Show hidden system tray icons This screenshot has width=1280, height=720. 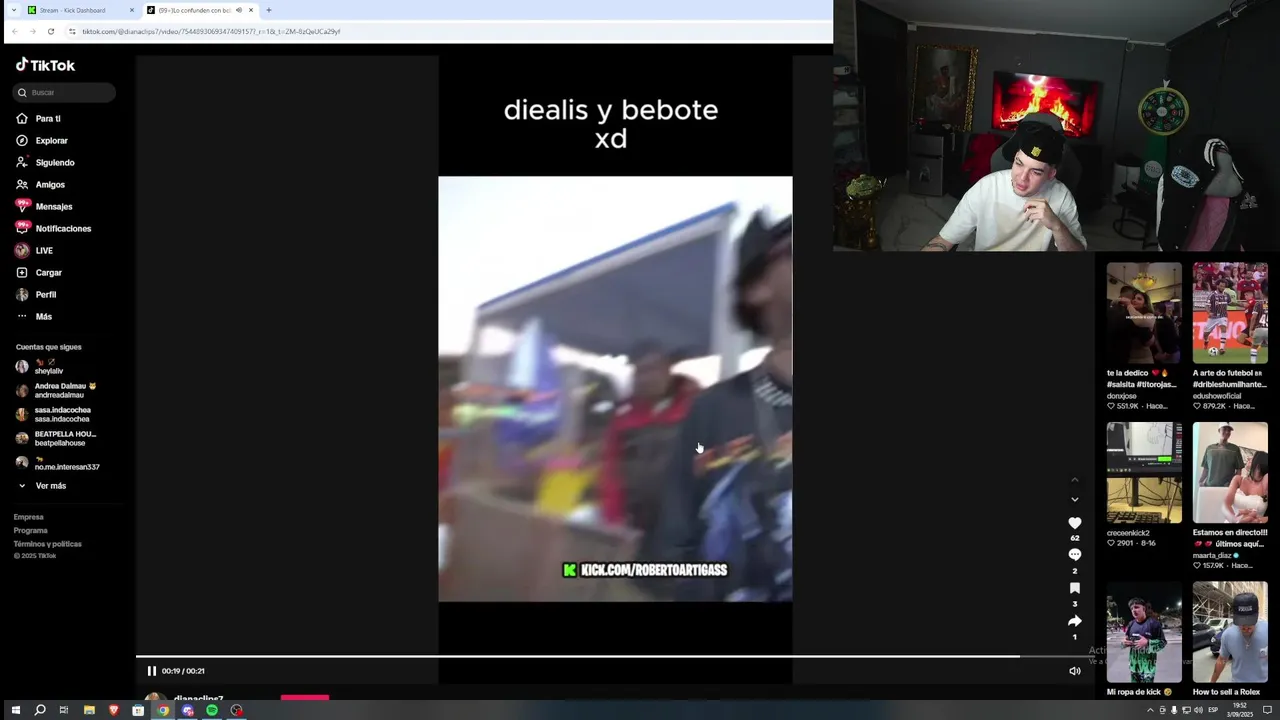1150,710
